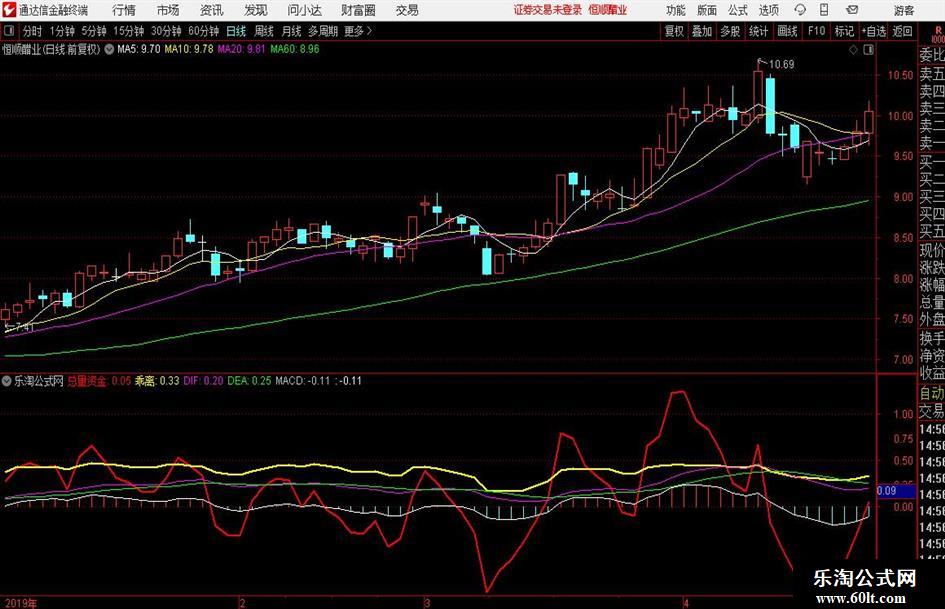Open the 财富圈 menu
Screen dimensions: 945x609
pyautogui.click(x=358, y=10)
